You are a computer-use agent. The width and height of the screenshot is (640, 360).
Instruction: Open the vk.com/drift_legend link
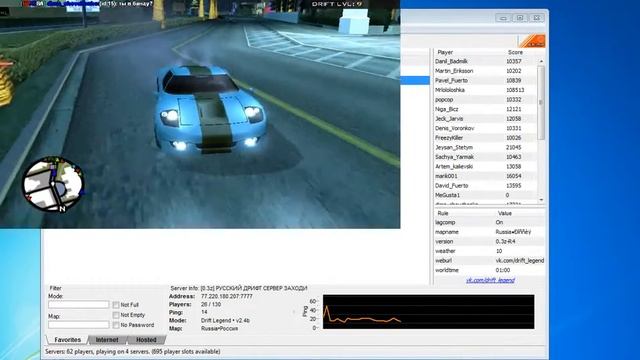tap(490, 280)
